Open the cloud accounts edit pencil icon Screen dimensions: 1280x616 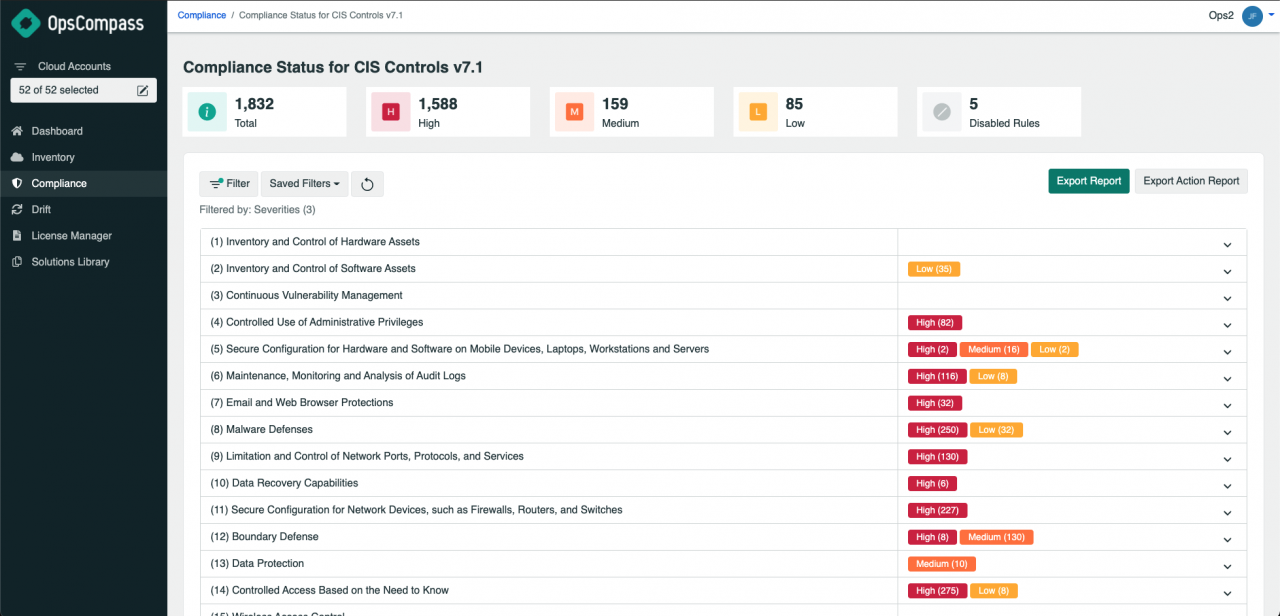pyautogui.click(x=143, y=90)
